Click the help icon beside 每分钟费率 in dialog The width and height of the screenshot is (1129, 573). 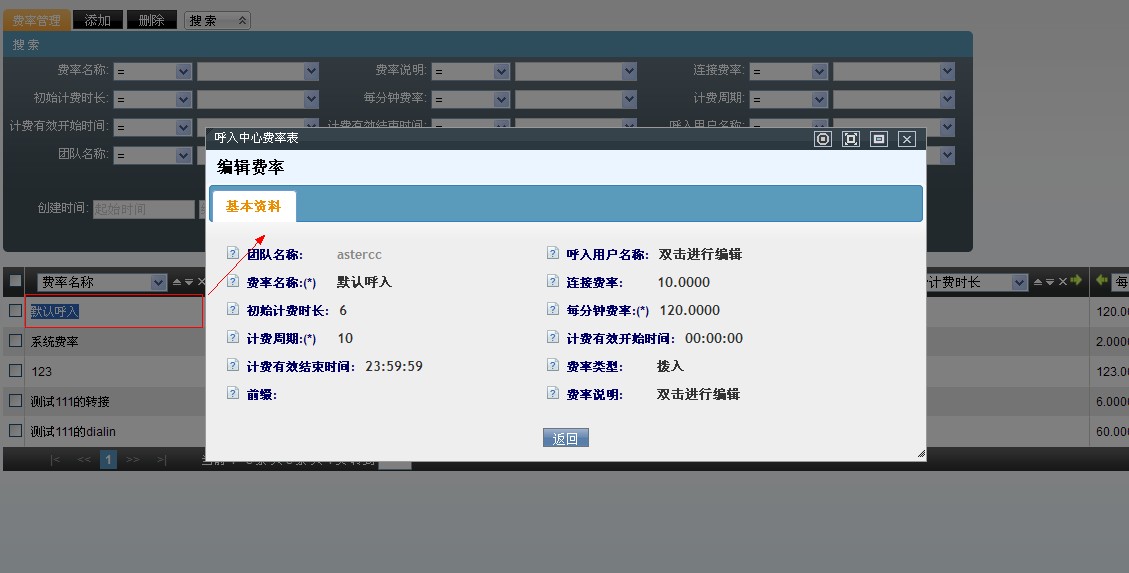(553, 310)
